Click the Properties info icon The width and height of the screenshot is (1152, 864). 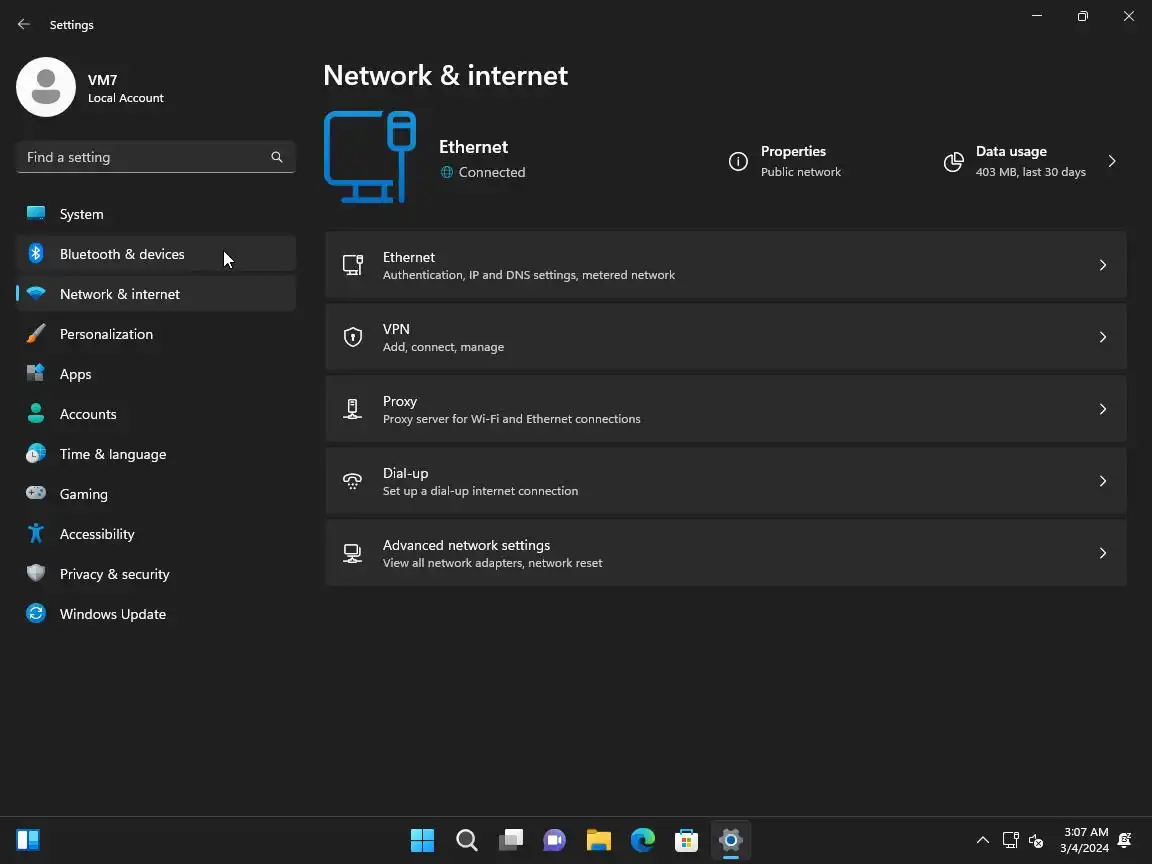[738, 161]
